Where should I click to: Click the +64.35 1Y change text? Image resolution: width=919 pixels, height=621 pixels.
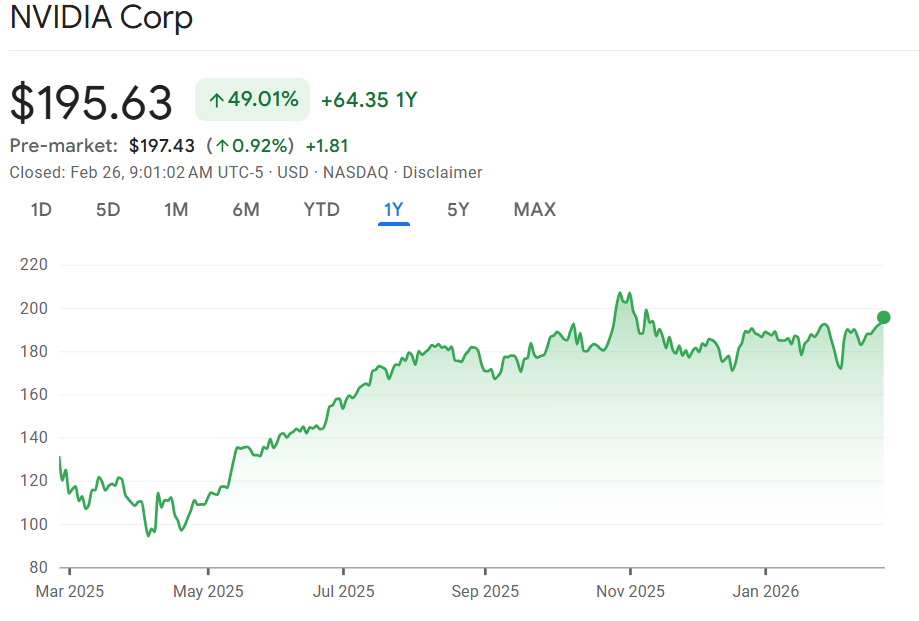[x=368, y=100]
